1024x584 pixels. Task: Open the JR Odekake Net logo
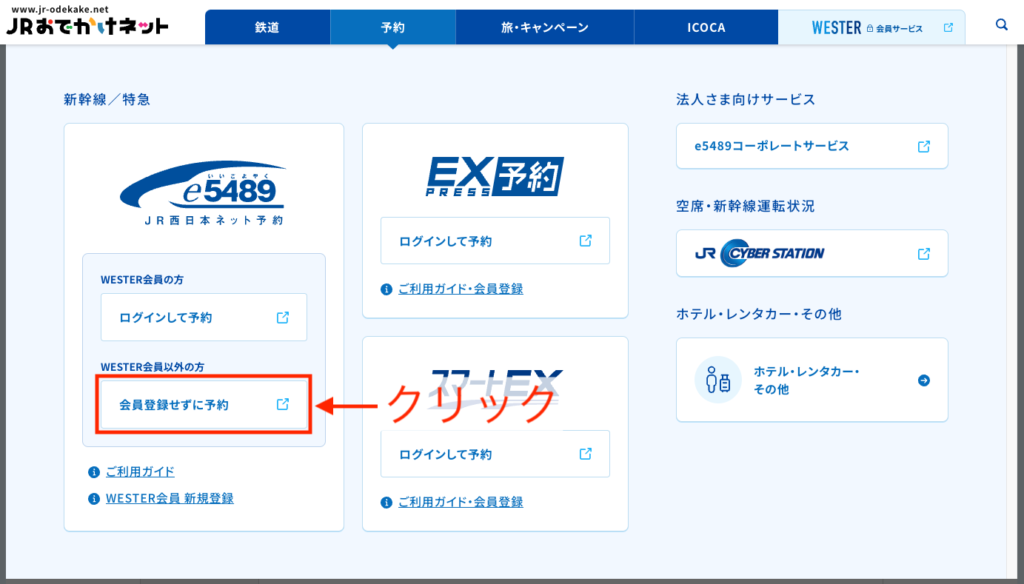pos(87,26)
